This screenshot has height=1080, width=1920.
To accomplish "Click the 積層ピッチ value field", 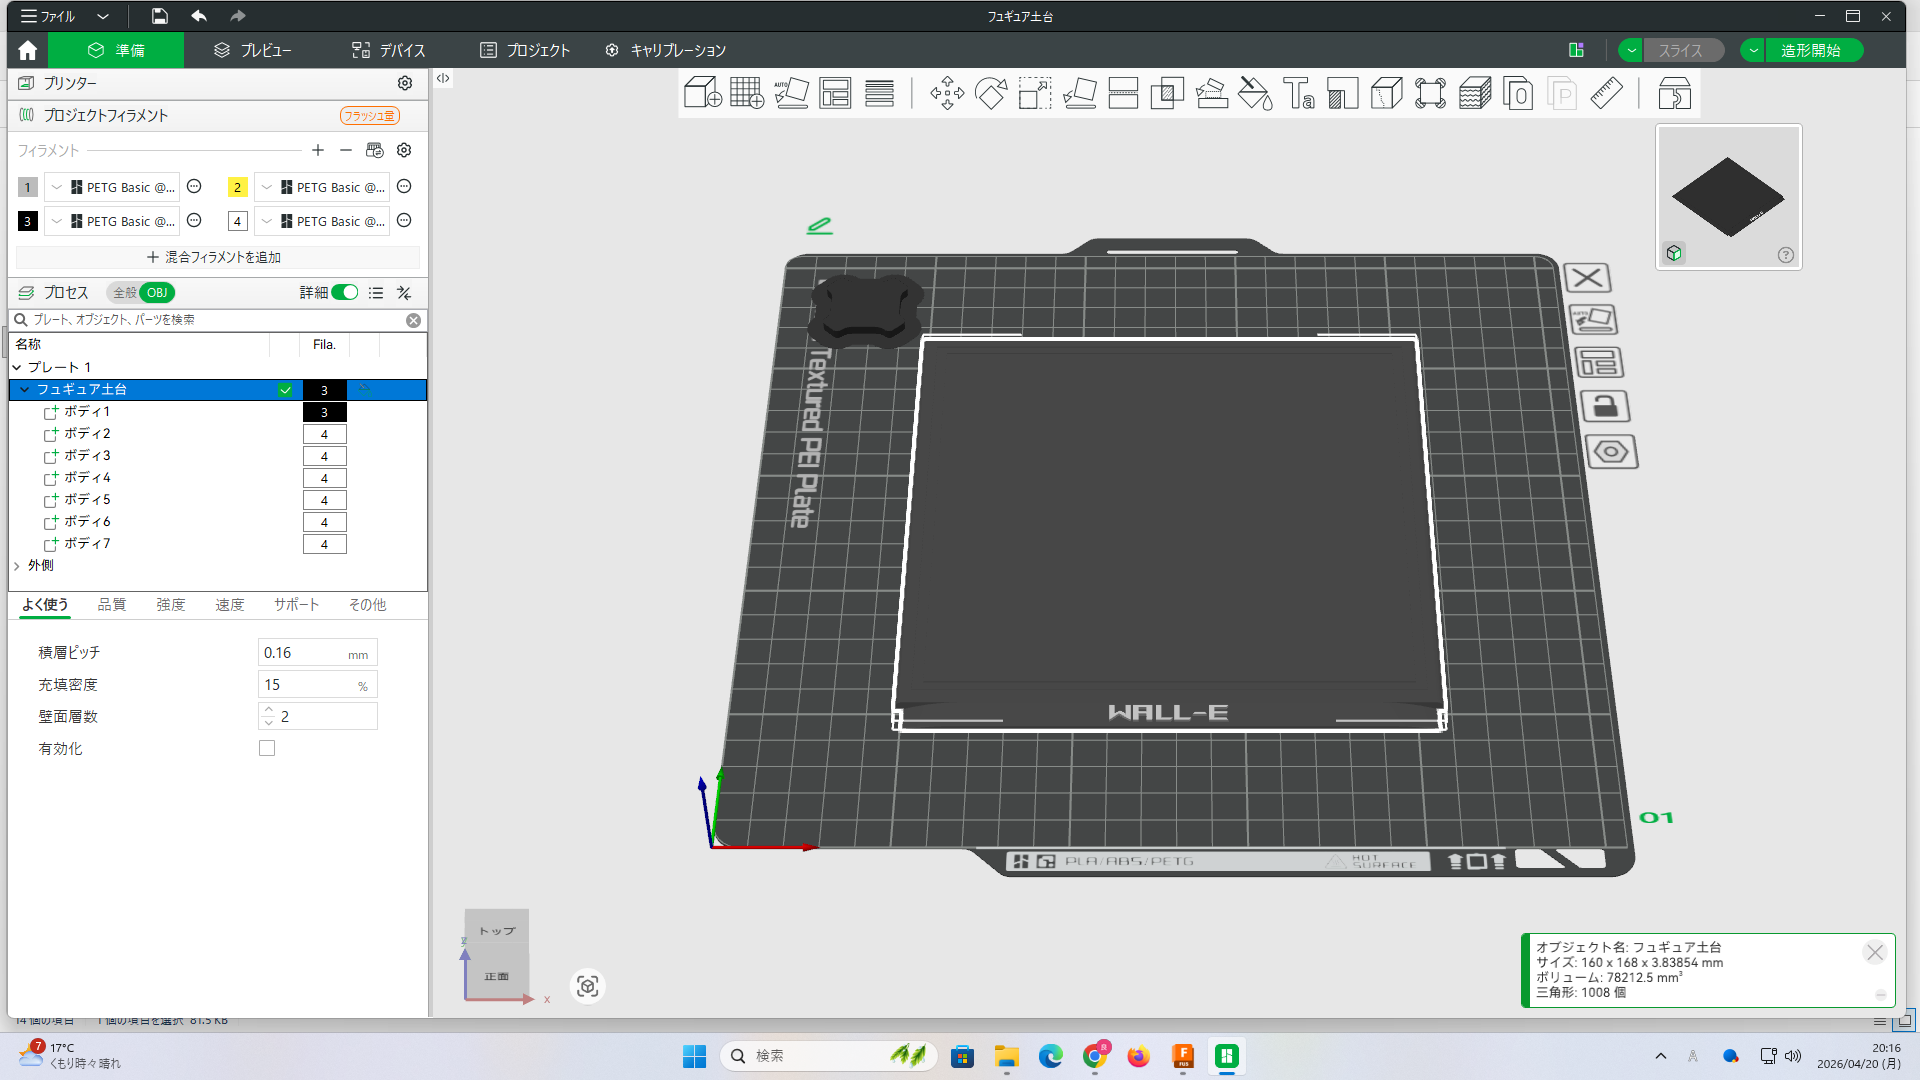I will [303, 653].
